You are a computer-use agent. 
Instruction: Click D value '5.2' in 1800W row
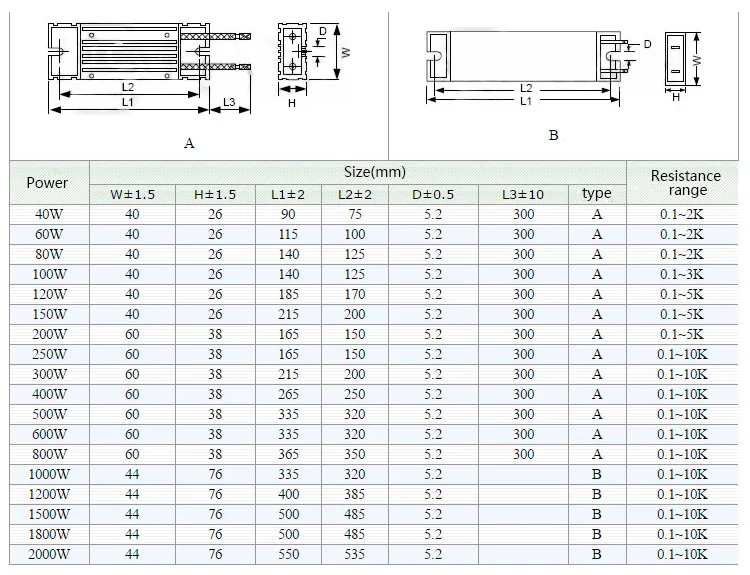[433, 534]
